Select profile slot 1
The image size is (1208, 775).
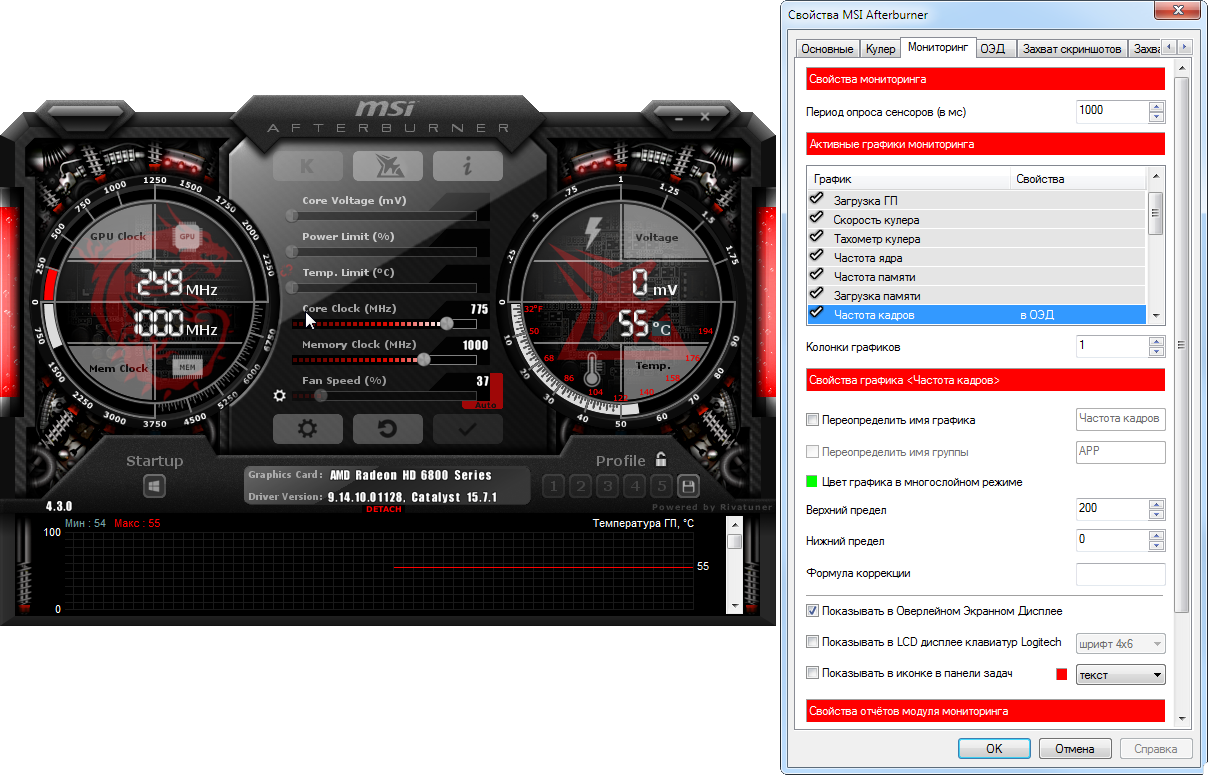pos(553,486)
